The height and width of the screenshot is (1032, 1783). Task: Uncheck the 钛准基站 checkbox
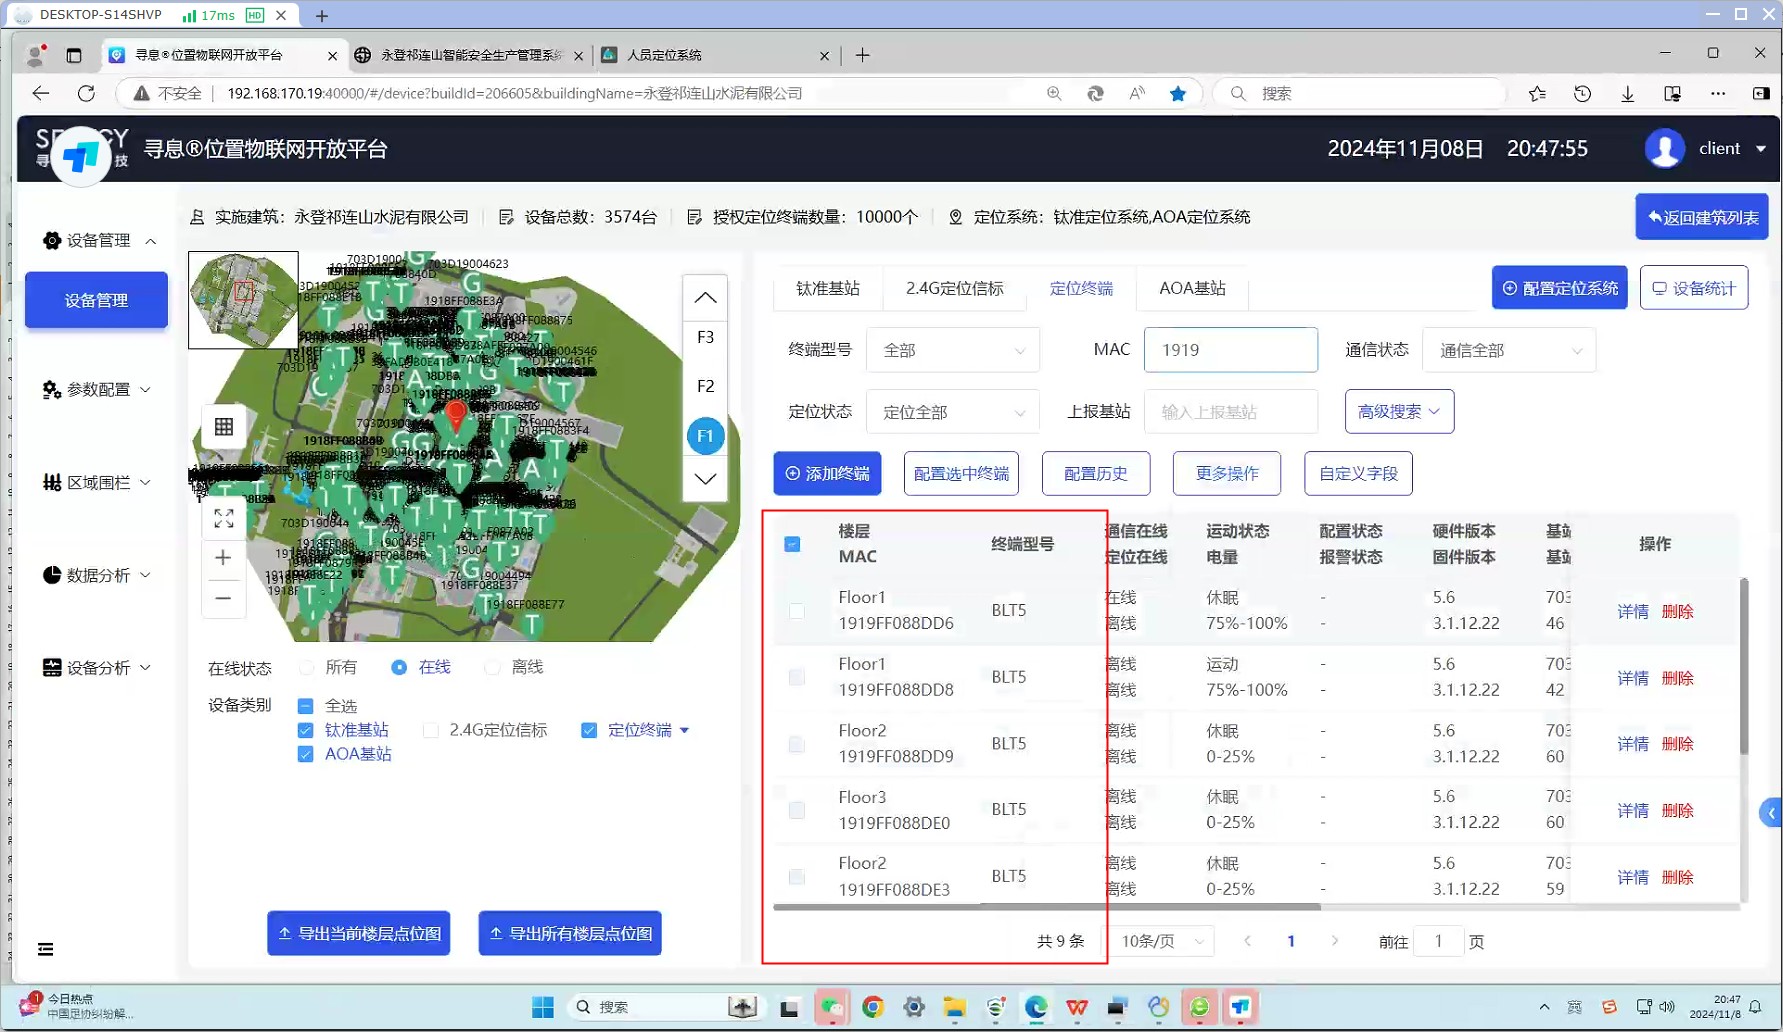[x=306, y=730]
